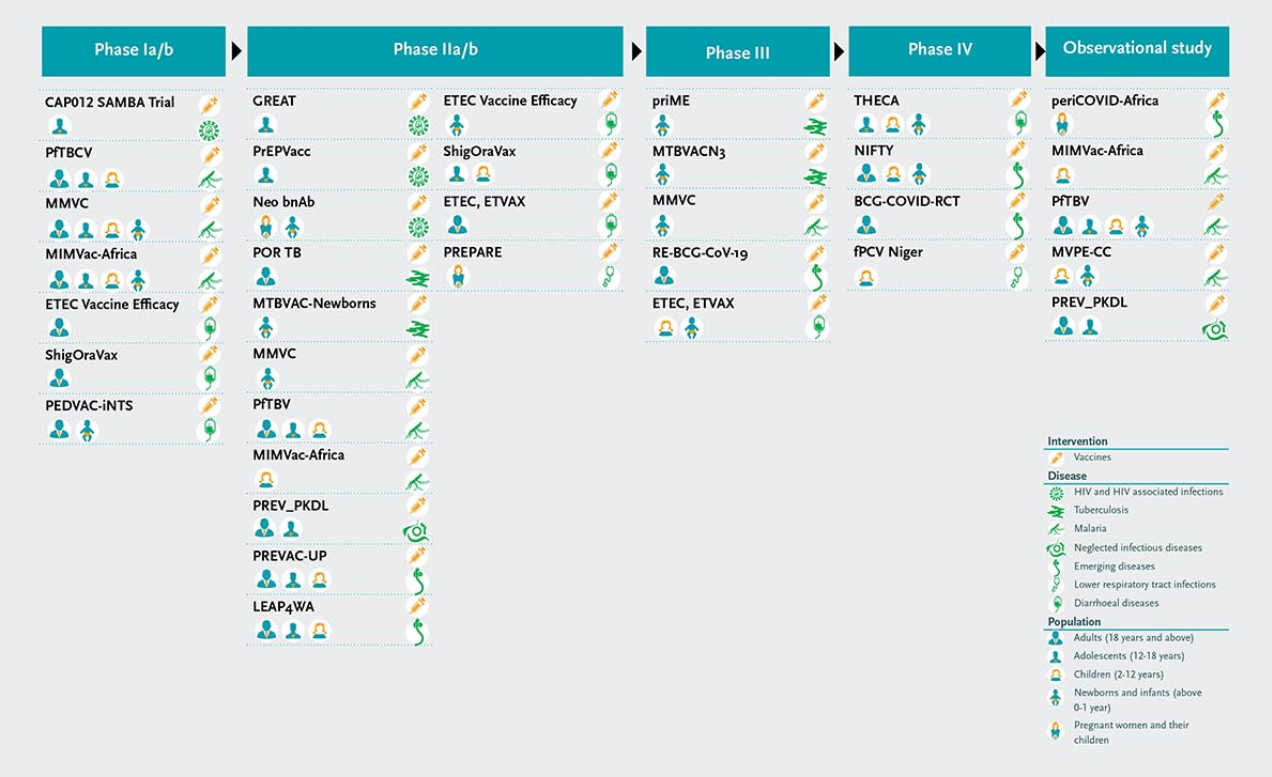Click the arrow between Phase Ia/b and IIa/b

[236, 51]
